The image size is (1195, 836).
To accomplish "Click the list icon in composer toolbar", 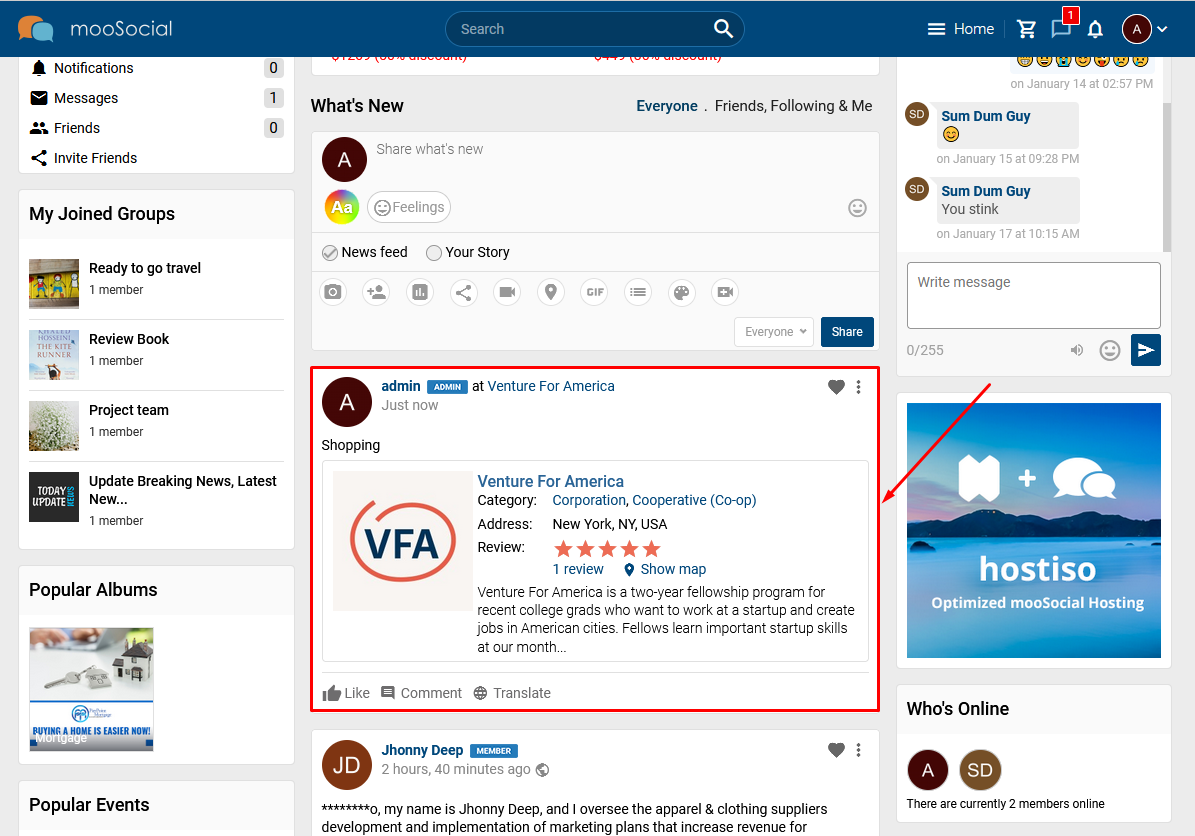I will [638, 292].
